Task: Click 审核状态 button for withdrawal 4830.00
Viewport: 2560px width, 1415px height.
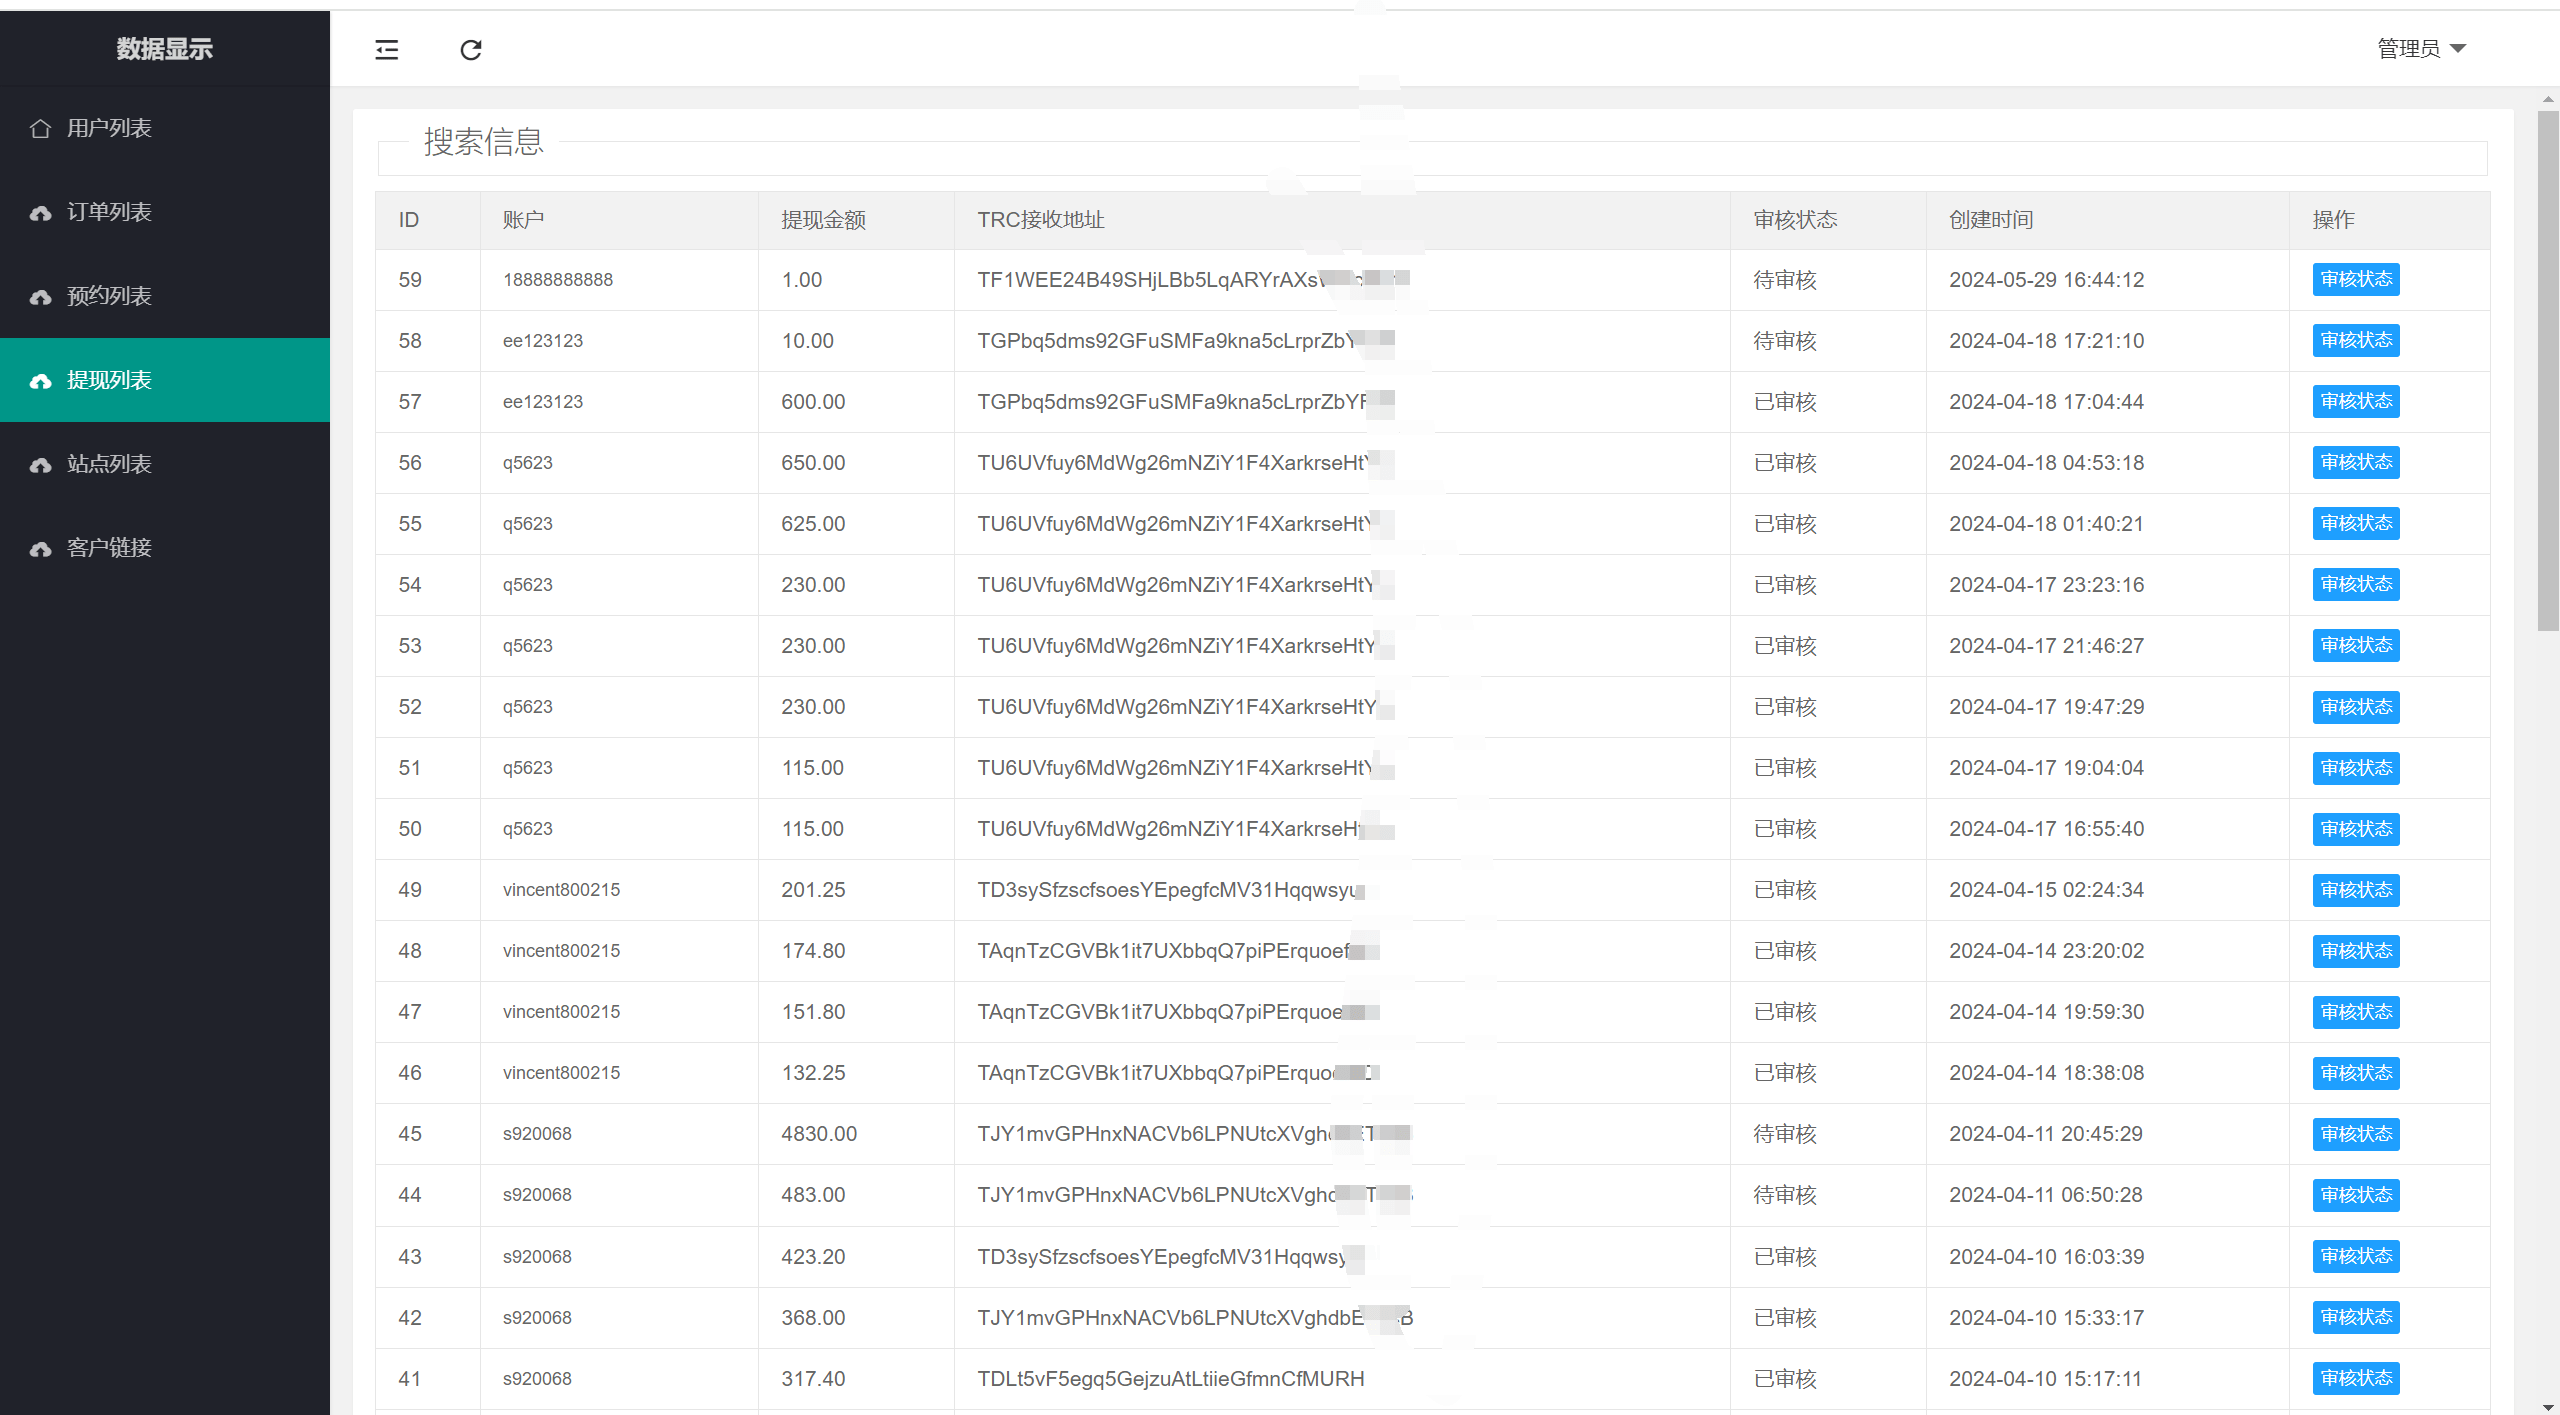Action: coord(2356,1133)
